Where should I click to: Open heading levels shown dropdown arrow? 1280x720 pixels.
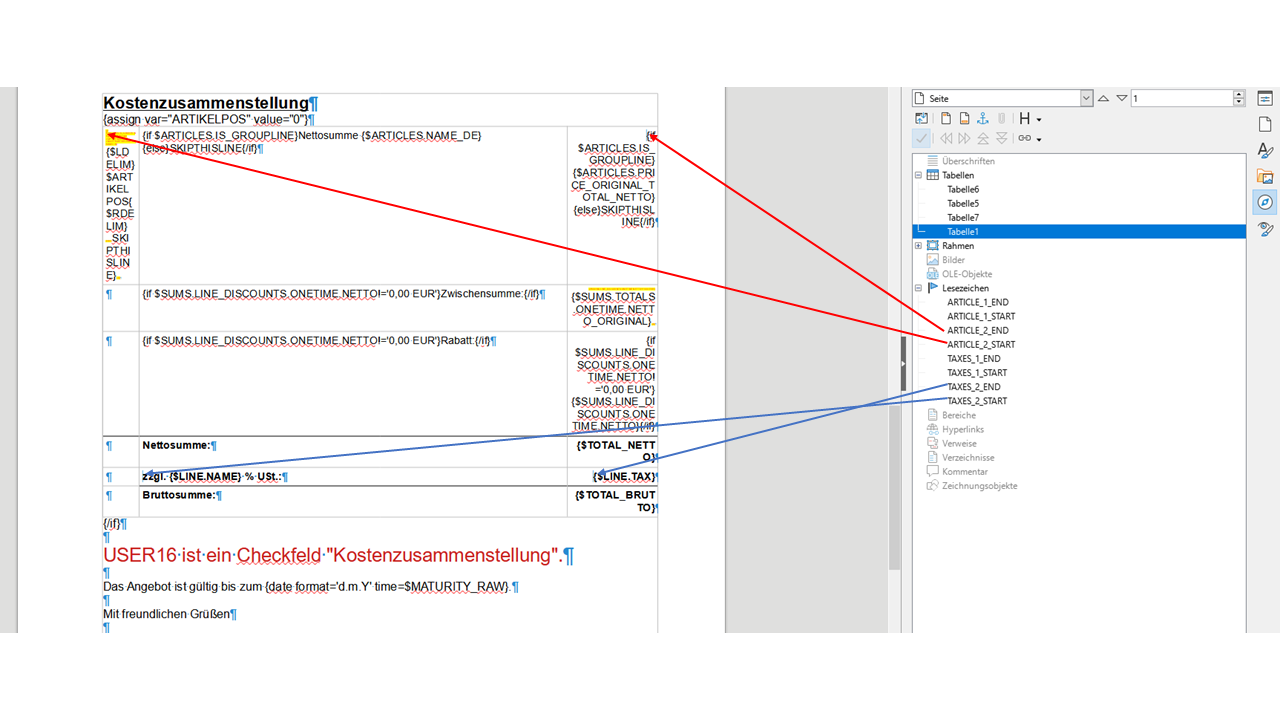coord(1040,119)
